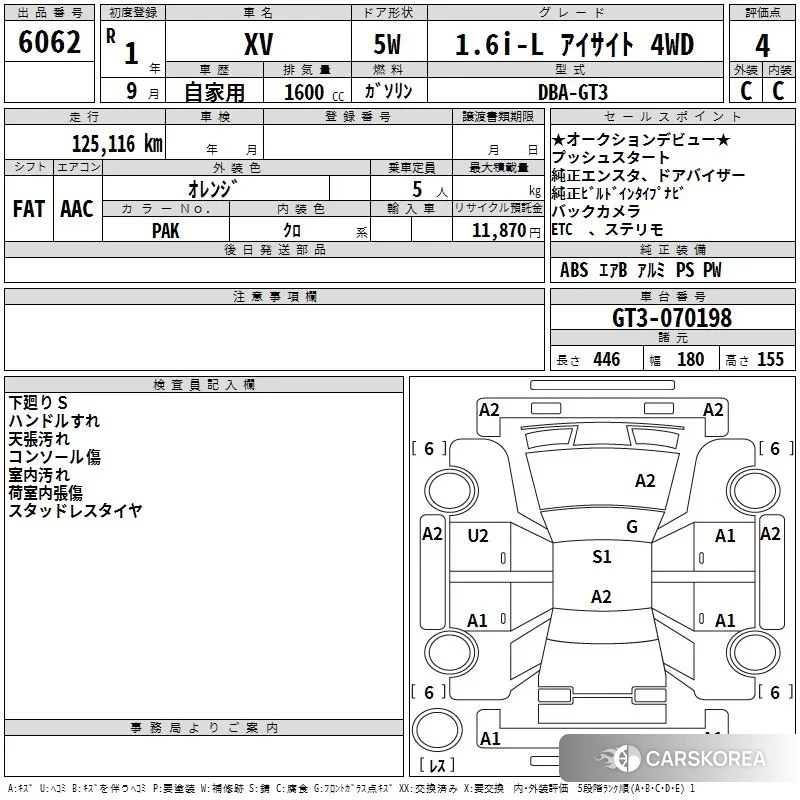Screen dimensions: 800x800
Task: Select the sales point バックカメラ
Action: tap(596, 211)
